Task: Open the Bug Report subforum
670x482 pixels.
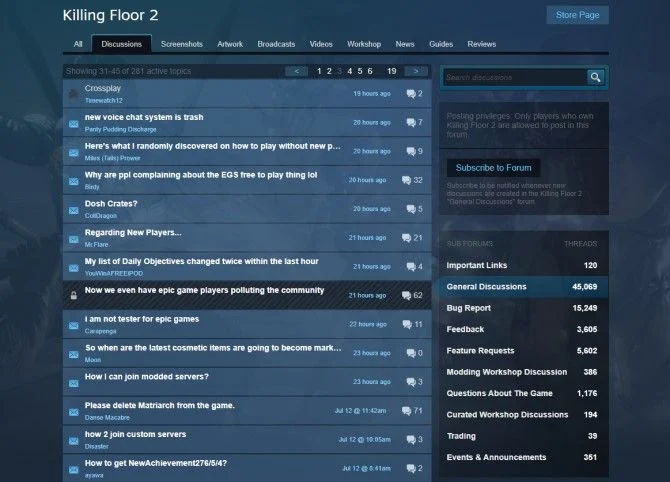Action: tap(523, 308)
